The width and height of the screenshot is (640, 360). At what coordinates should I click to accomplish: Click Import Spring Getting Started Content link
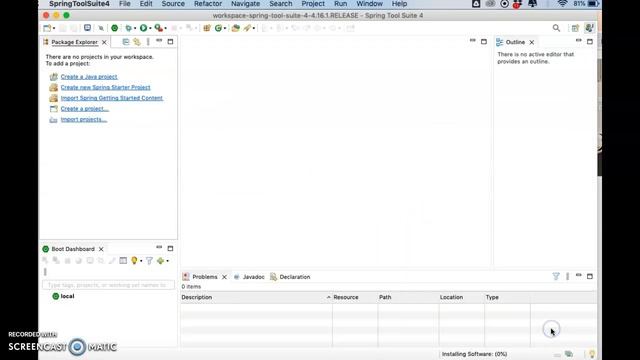point(112,98)
